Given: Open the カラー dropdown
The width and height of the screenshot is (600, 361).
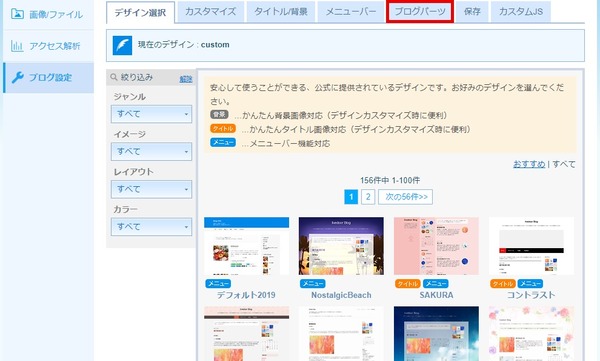Looking at the screenshot, I should [152, 227].
